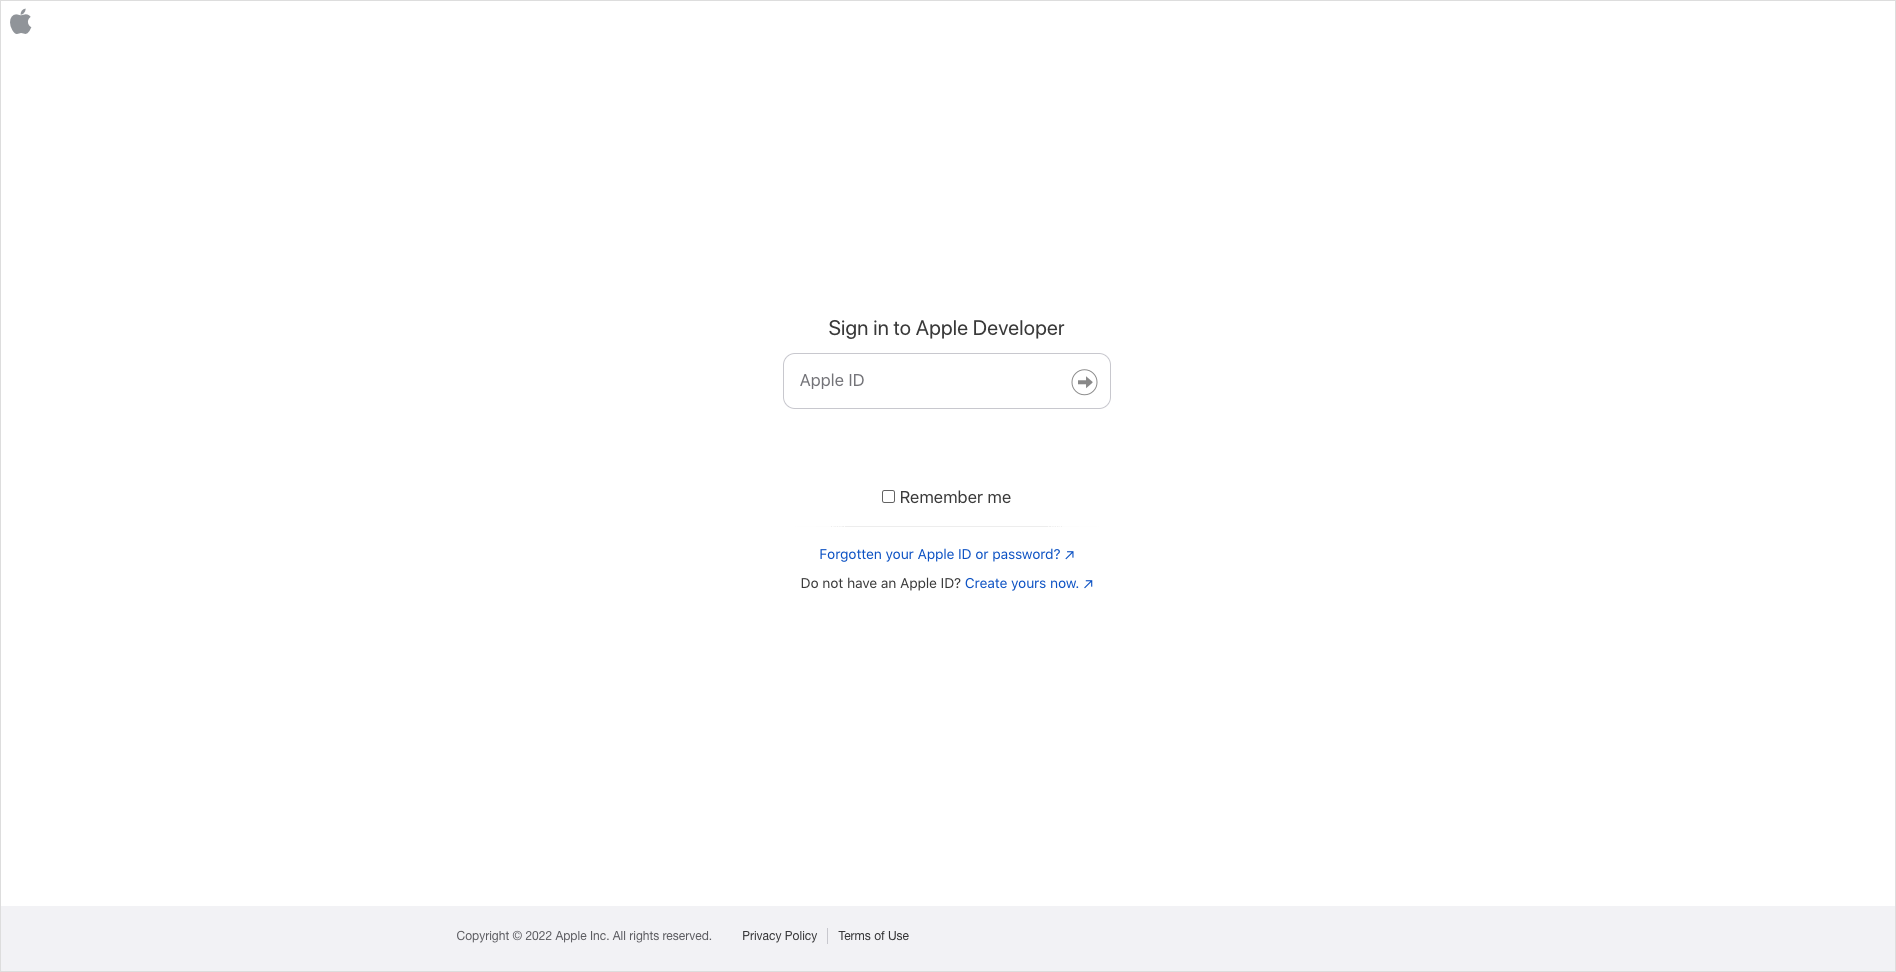Click the Sign in to Apple Developer heading
This screenshot has height=972, width=1896.
click(946, 328)
